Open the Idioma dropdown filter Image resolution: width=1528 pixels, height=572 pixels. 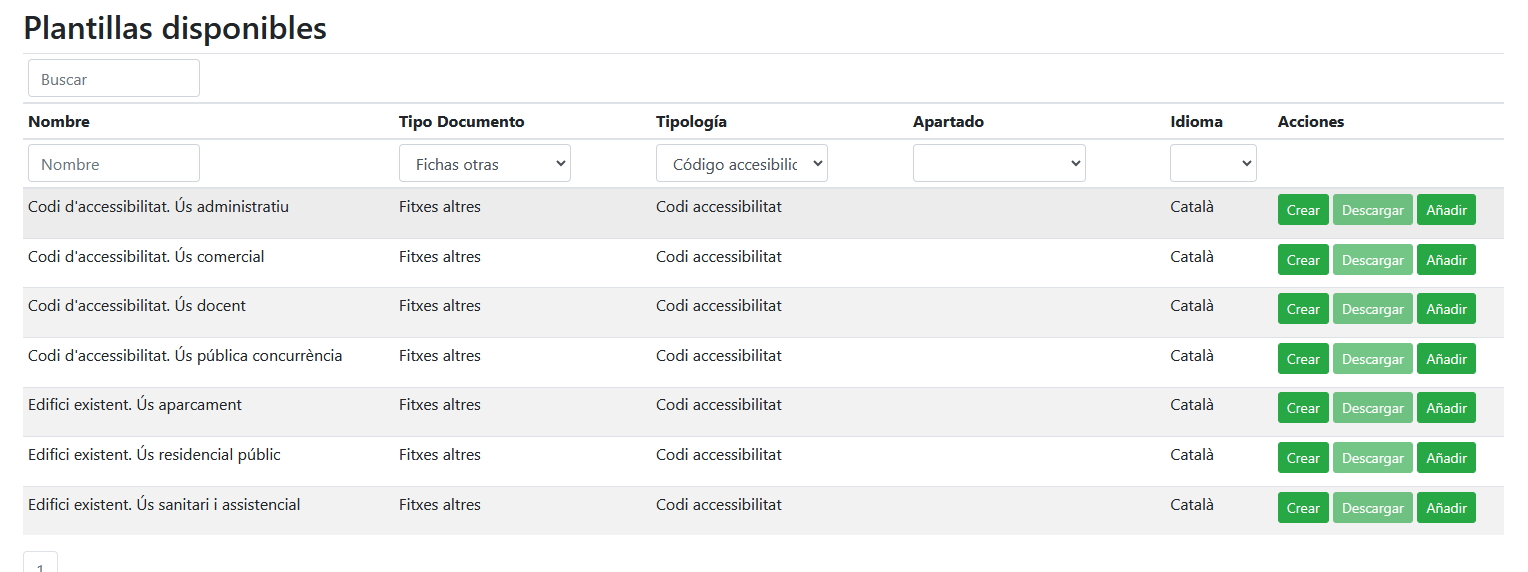point(1212,164)
